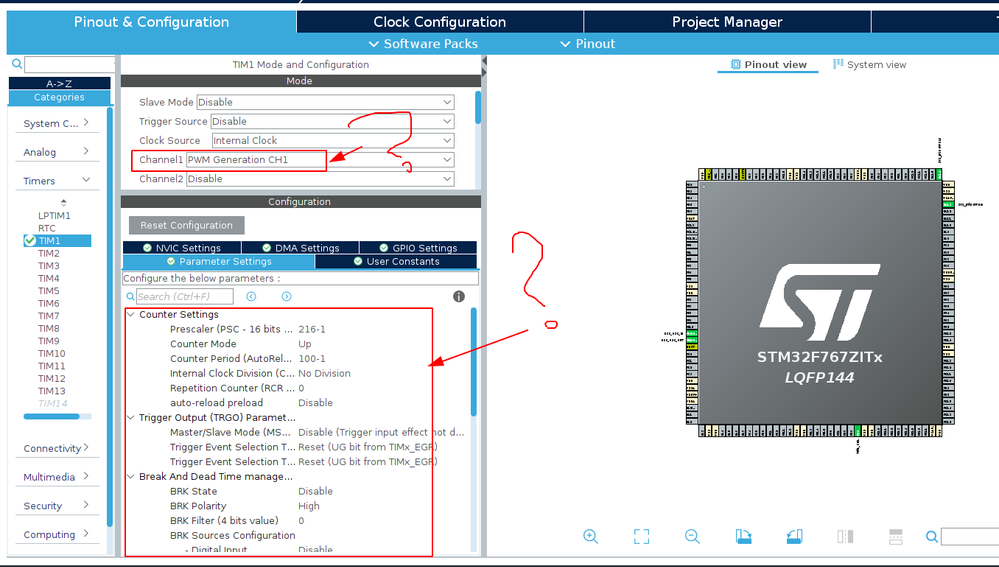This screenshot has height=567, width=999.
Task: Click the Counter Period value 100-1
Action: pos(312,359)
